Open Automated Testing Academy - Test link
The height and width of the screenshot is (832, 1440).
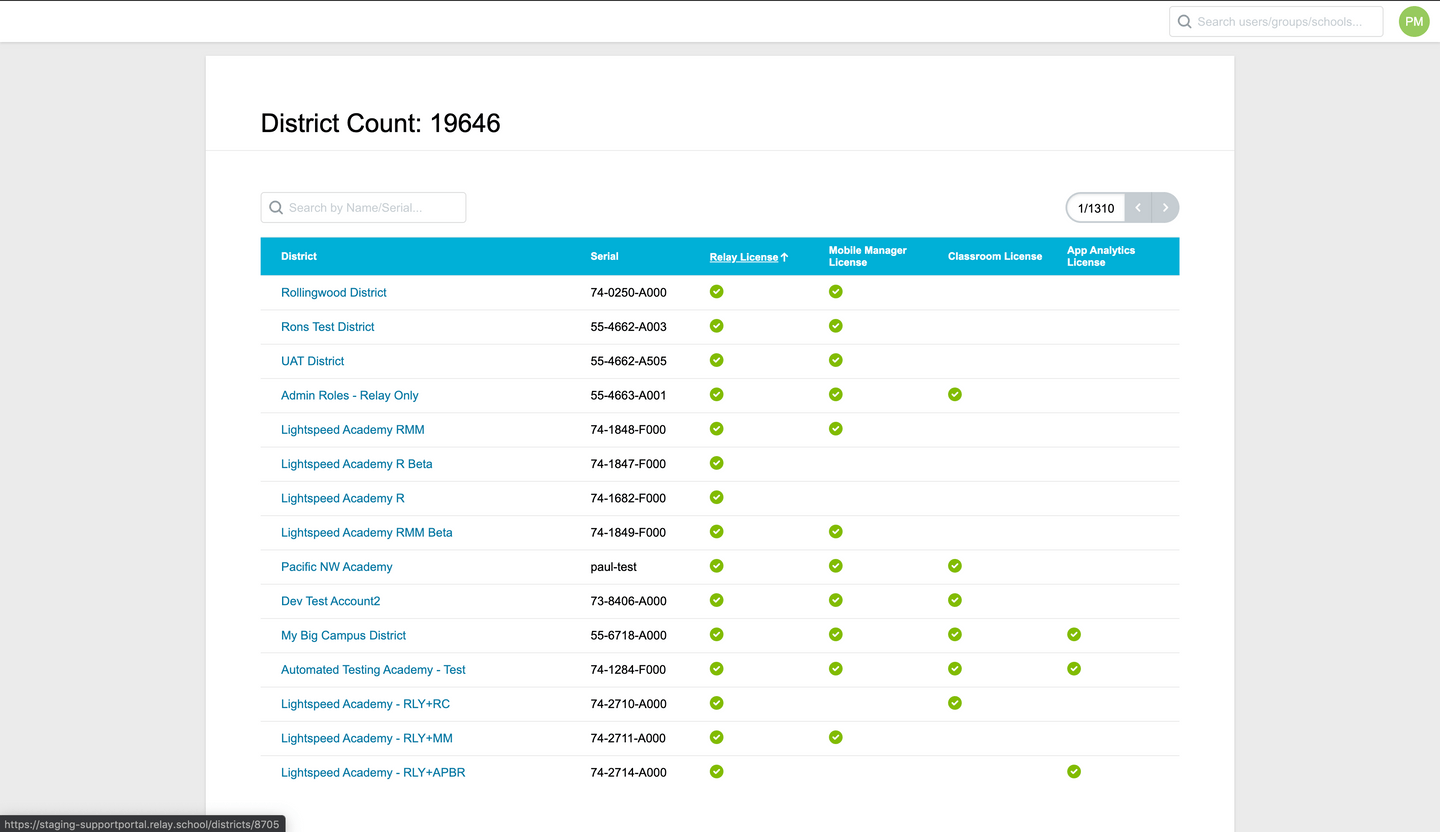pyautogui.click(x=373, y=669)
